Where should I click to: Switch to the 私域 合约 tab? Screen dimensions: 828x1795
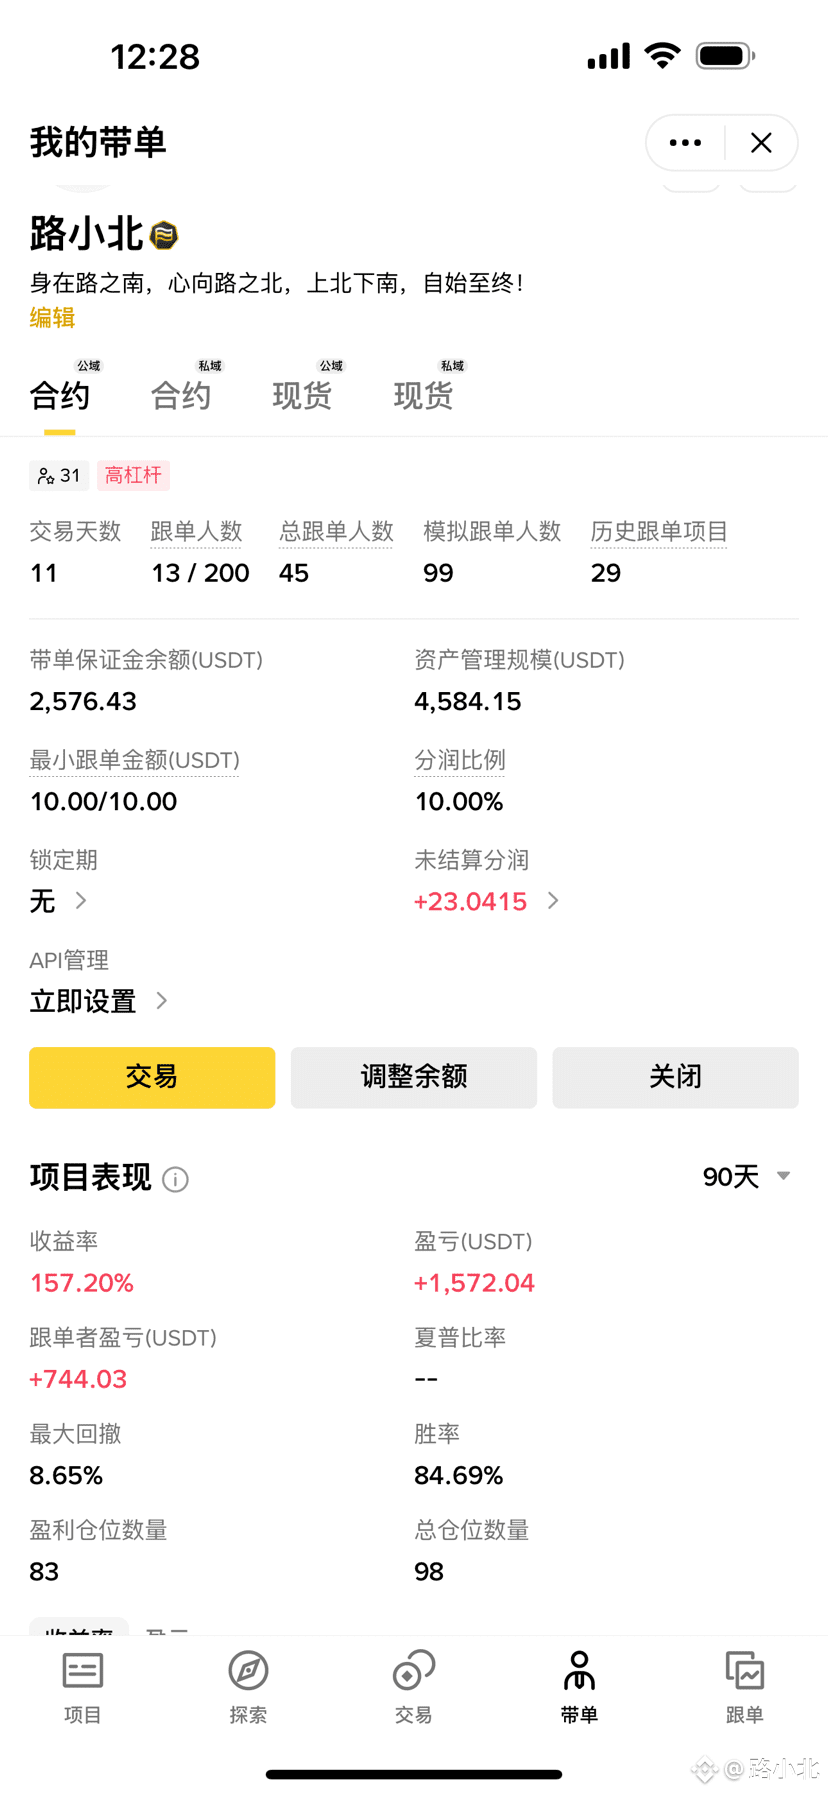coord(181,395)
